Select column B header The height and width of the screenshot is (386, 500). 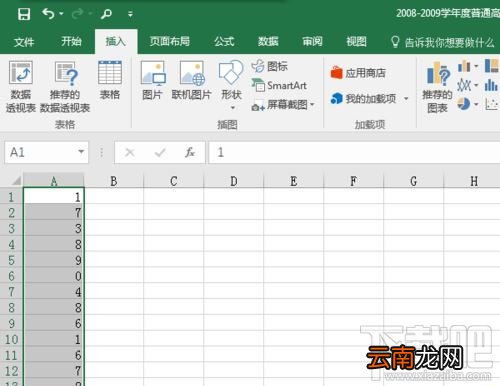pyautogui.click(x=114, y=181)
